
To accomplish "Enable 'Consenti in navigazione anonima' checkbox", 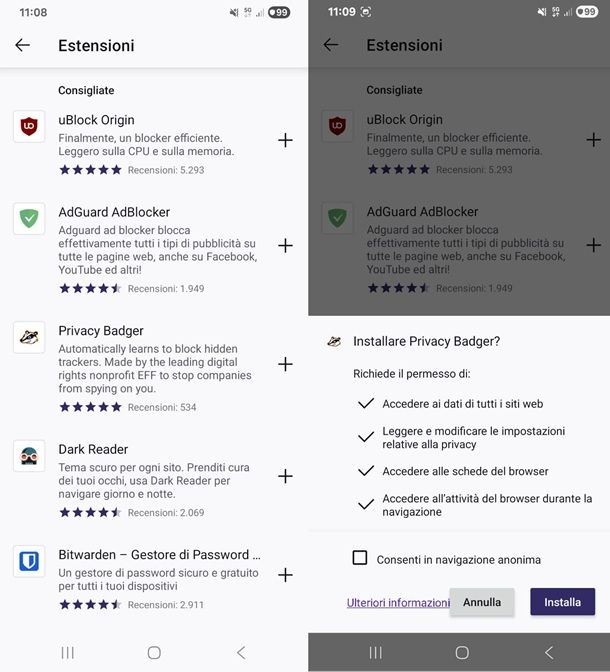I will tap(360, 558).
